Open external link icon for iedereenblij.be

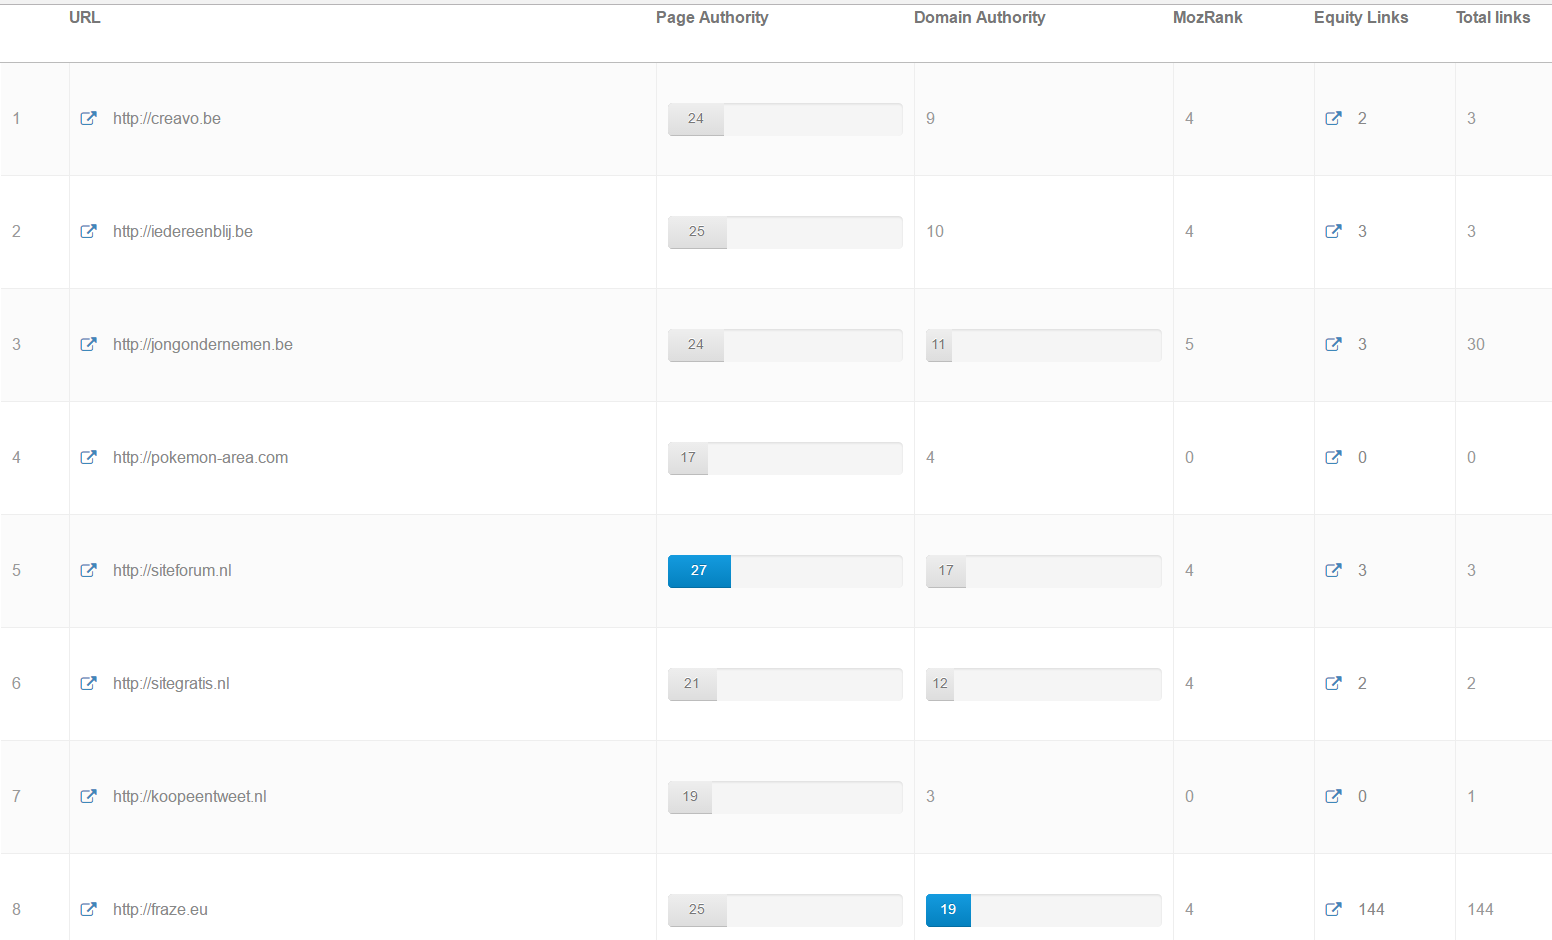point(89,231)
